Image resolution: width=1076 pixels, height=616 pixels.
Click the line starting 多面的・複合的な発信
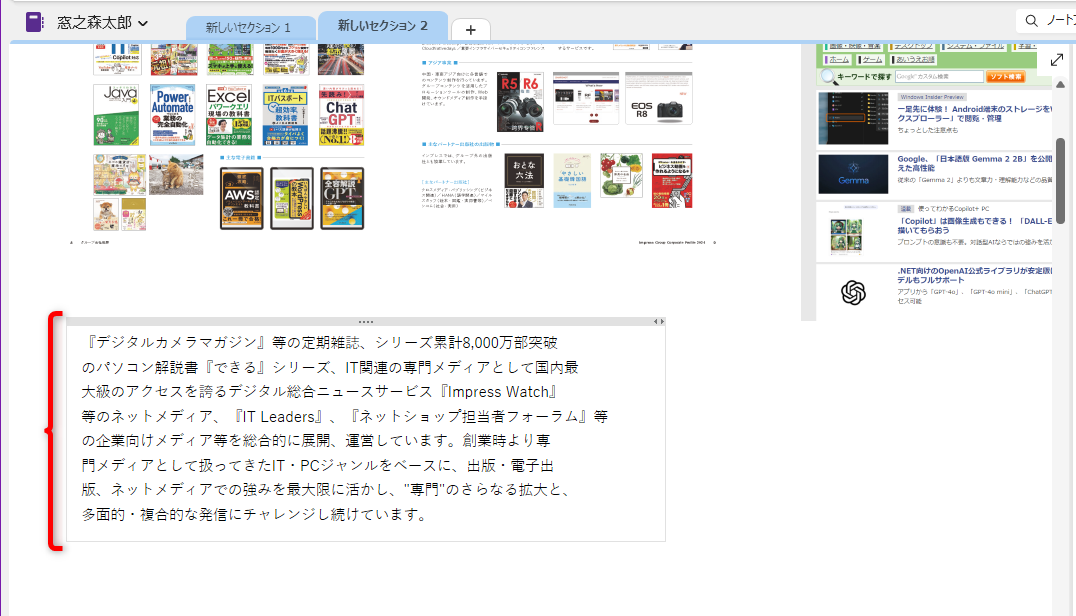tap(254, 514)
